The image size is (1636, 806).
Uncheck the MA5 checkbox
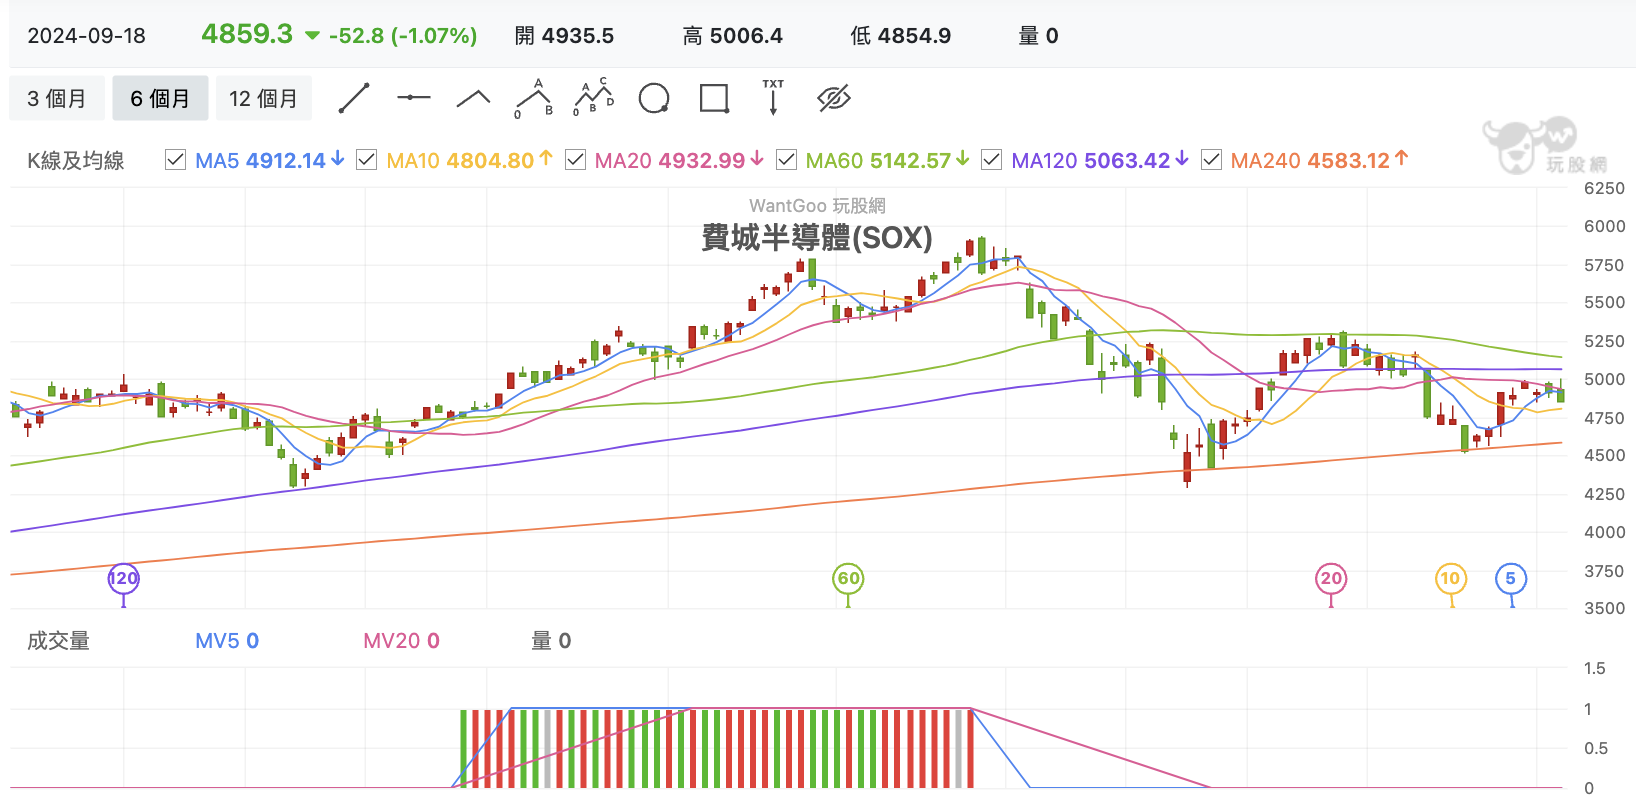point(175,160)
